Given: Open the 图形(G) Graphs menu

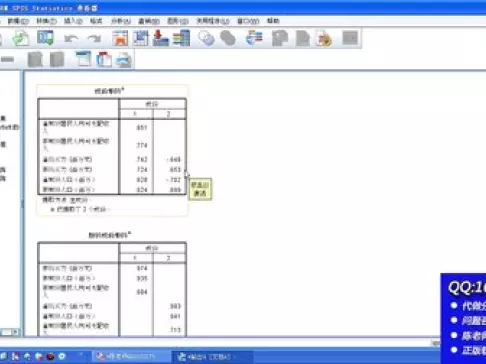Looking at the screenshot, I should (x=178, y=21).
